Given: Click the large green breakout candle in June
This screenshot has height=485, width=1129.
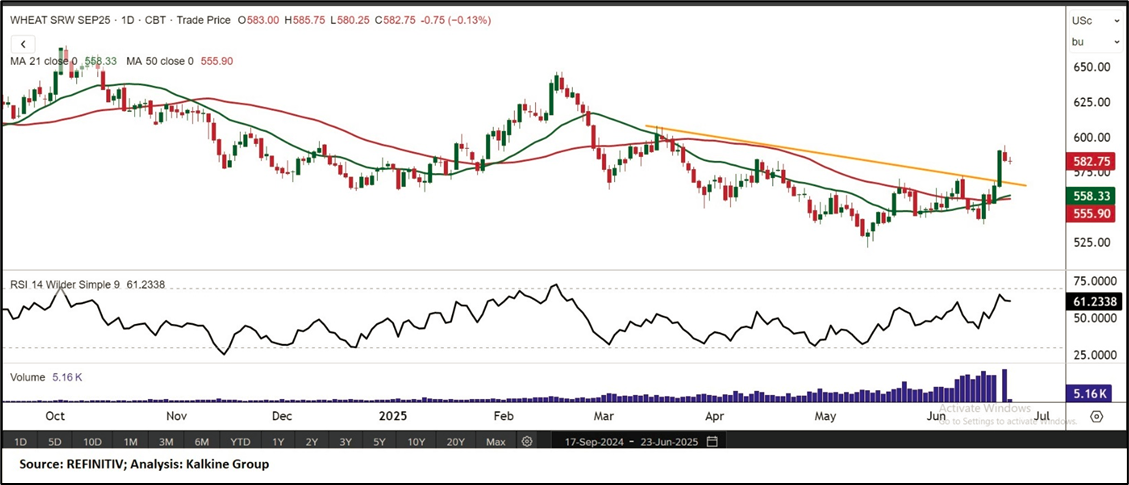Looking at the screenshot, I should tap(1000, 167).
